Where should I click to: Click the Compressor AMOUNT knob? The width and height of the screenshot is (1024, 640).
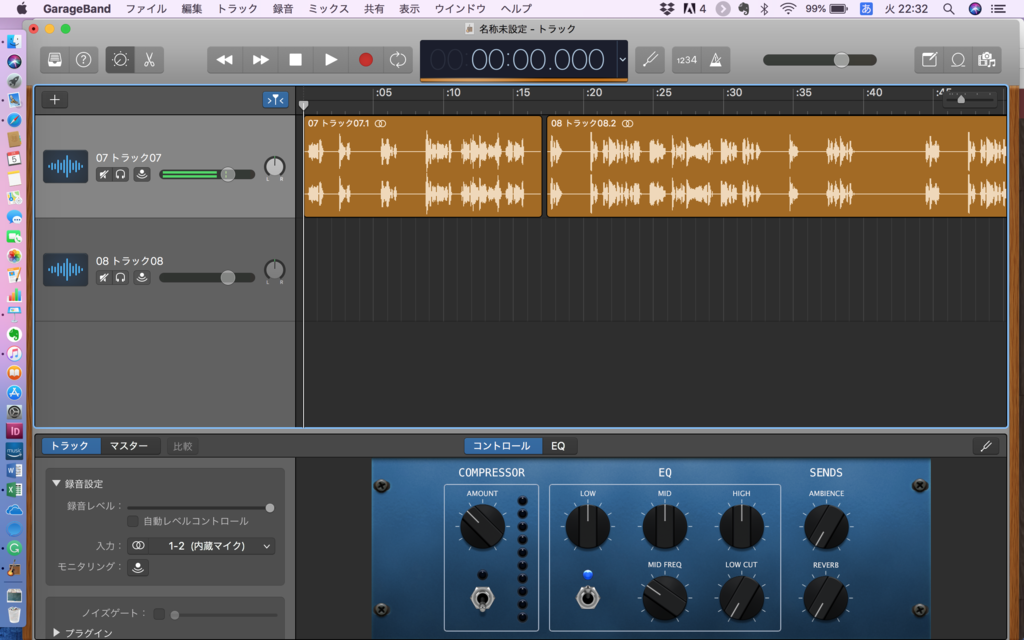(x=482, y=527)
